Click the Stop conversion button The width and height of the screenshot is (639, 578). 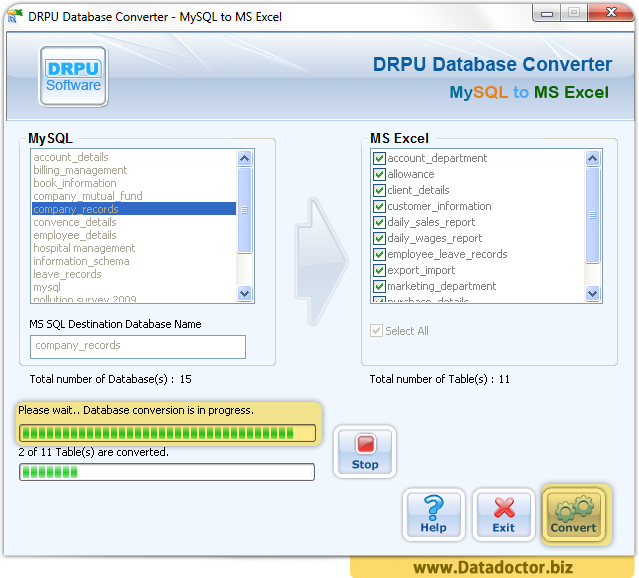point(365,452)
